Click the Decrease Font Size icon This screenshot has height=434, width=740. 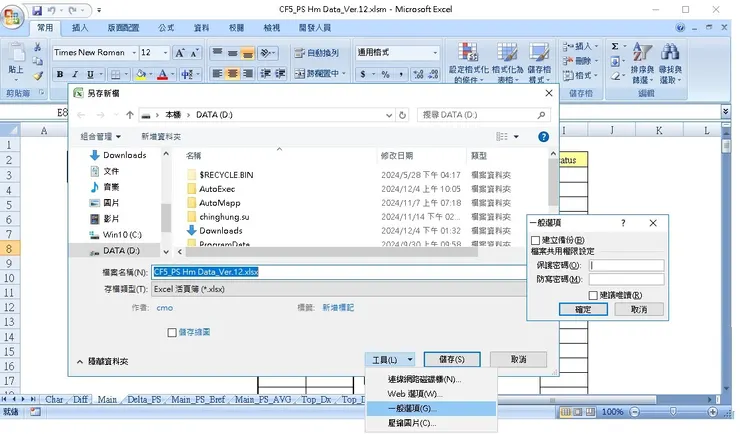(x=194, y=53)
